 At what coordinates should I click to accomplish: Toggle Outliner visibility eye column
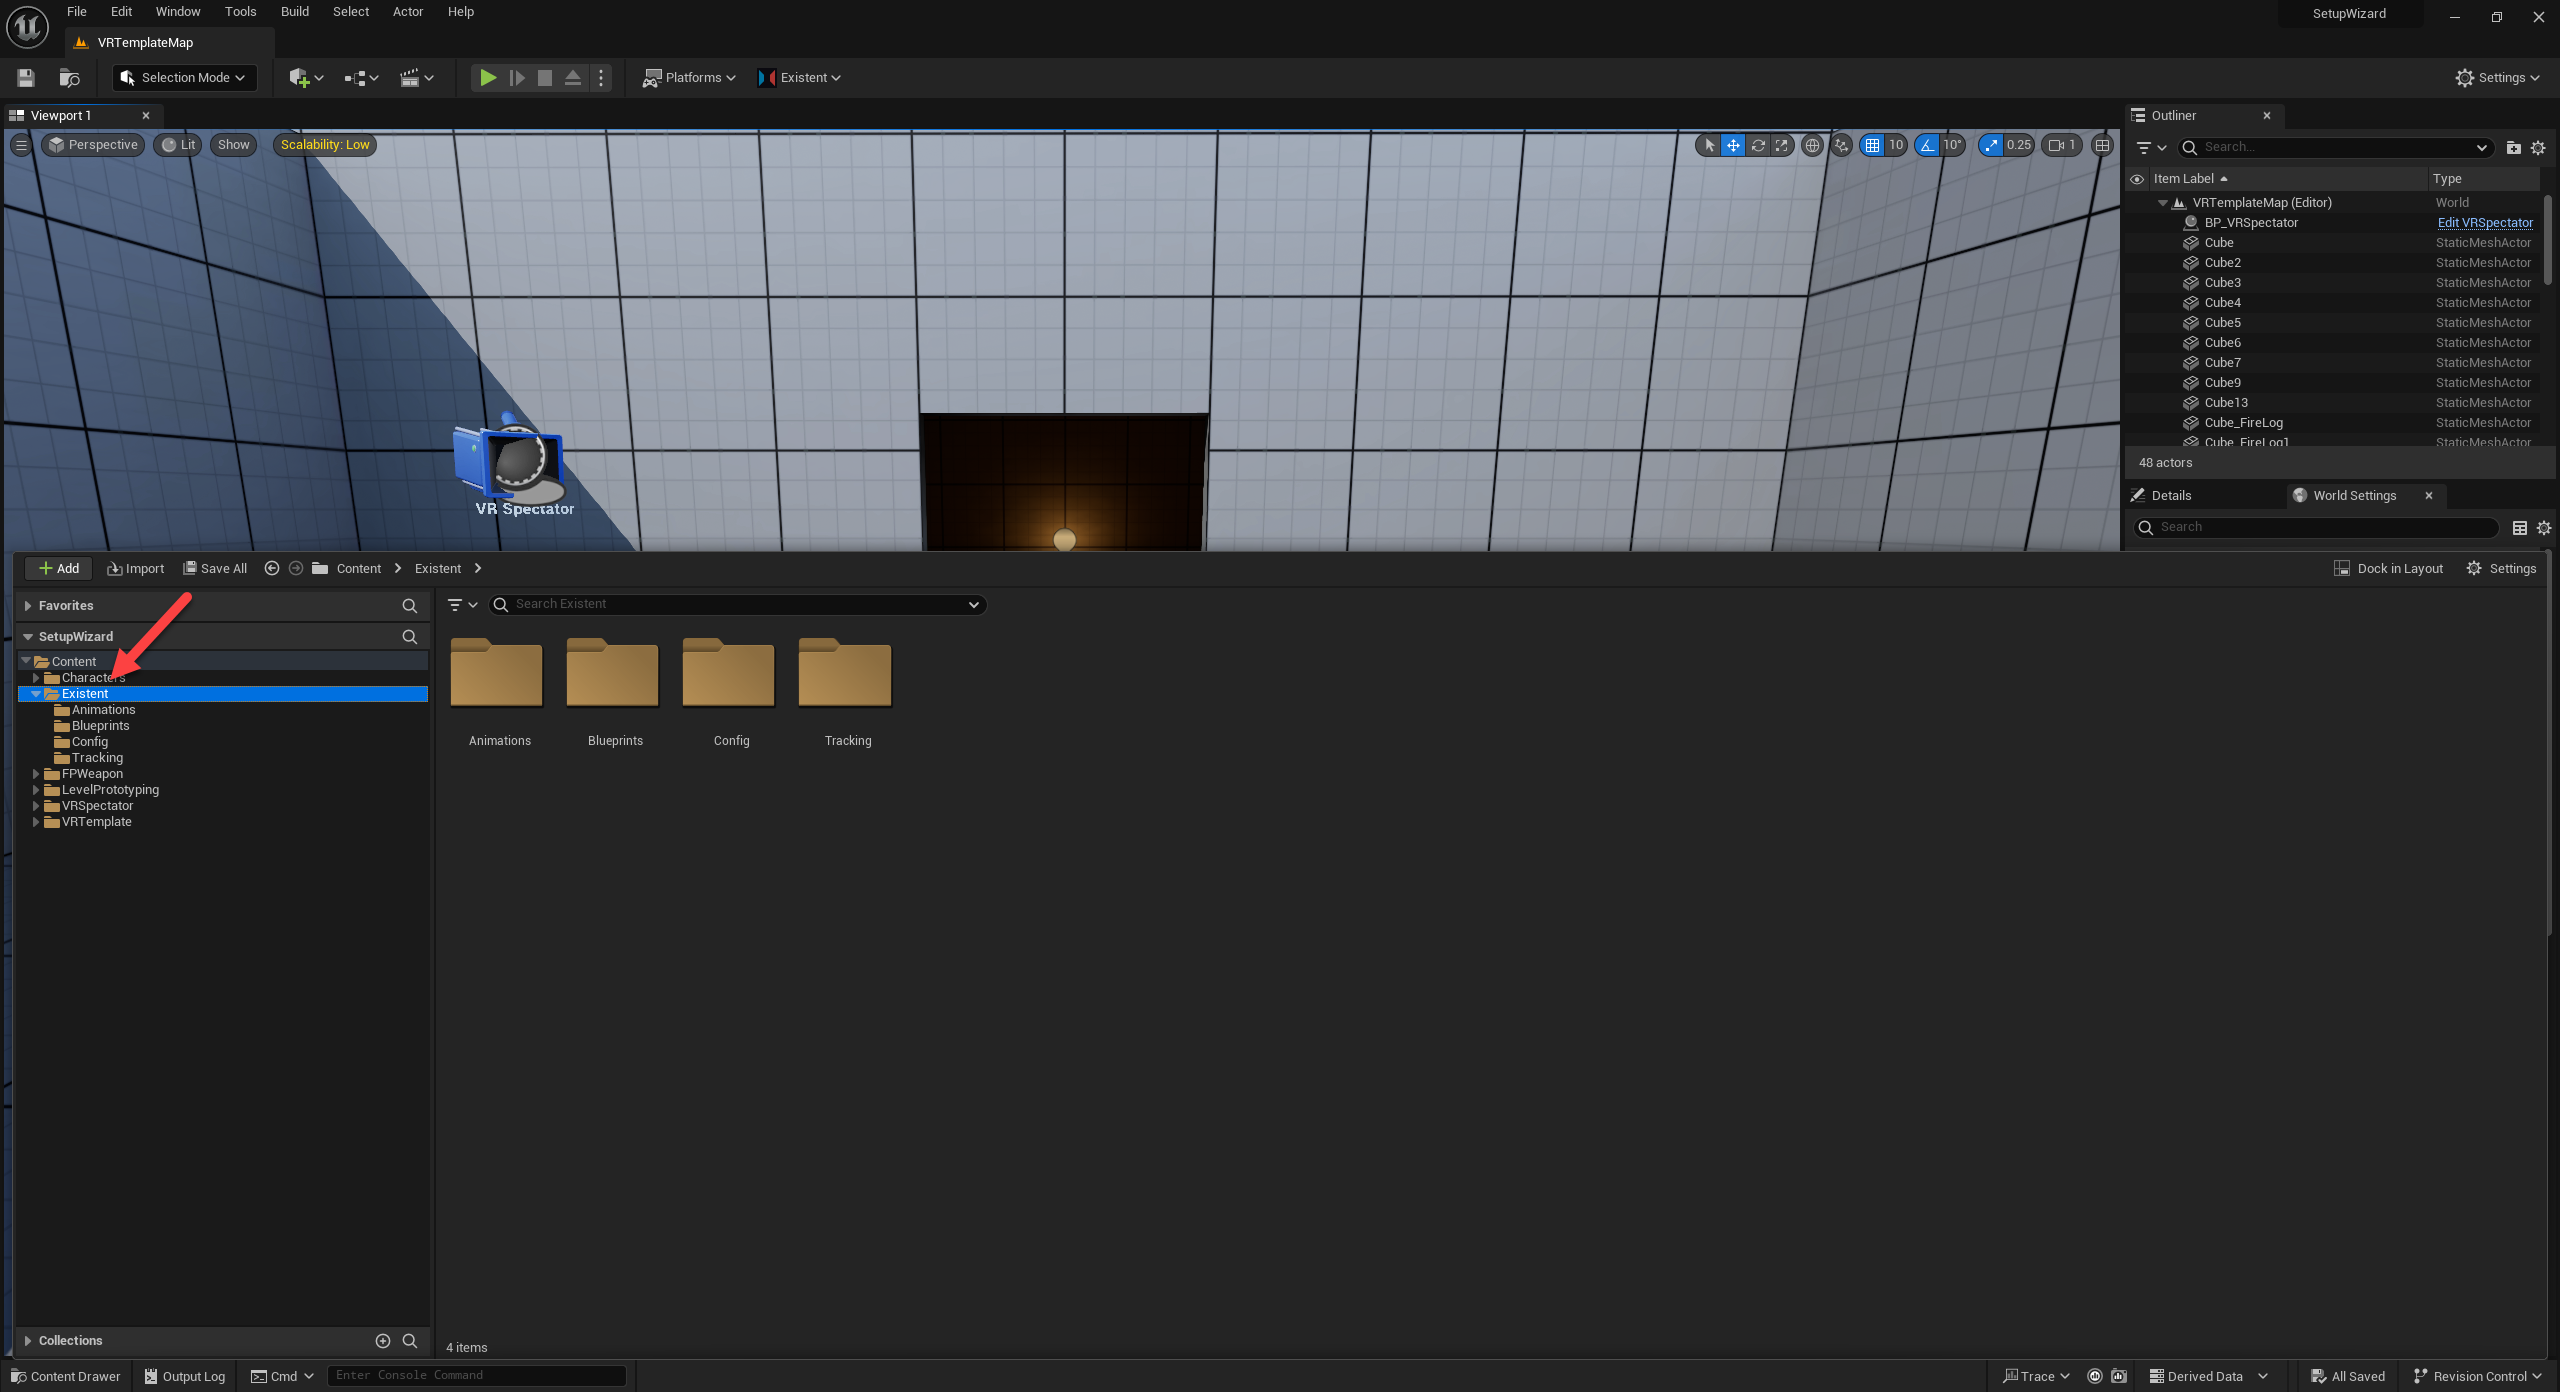pyautogui.click(x=2137, y=179)
